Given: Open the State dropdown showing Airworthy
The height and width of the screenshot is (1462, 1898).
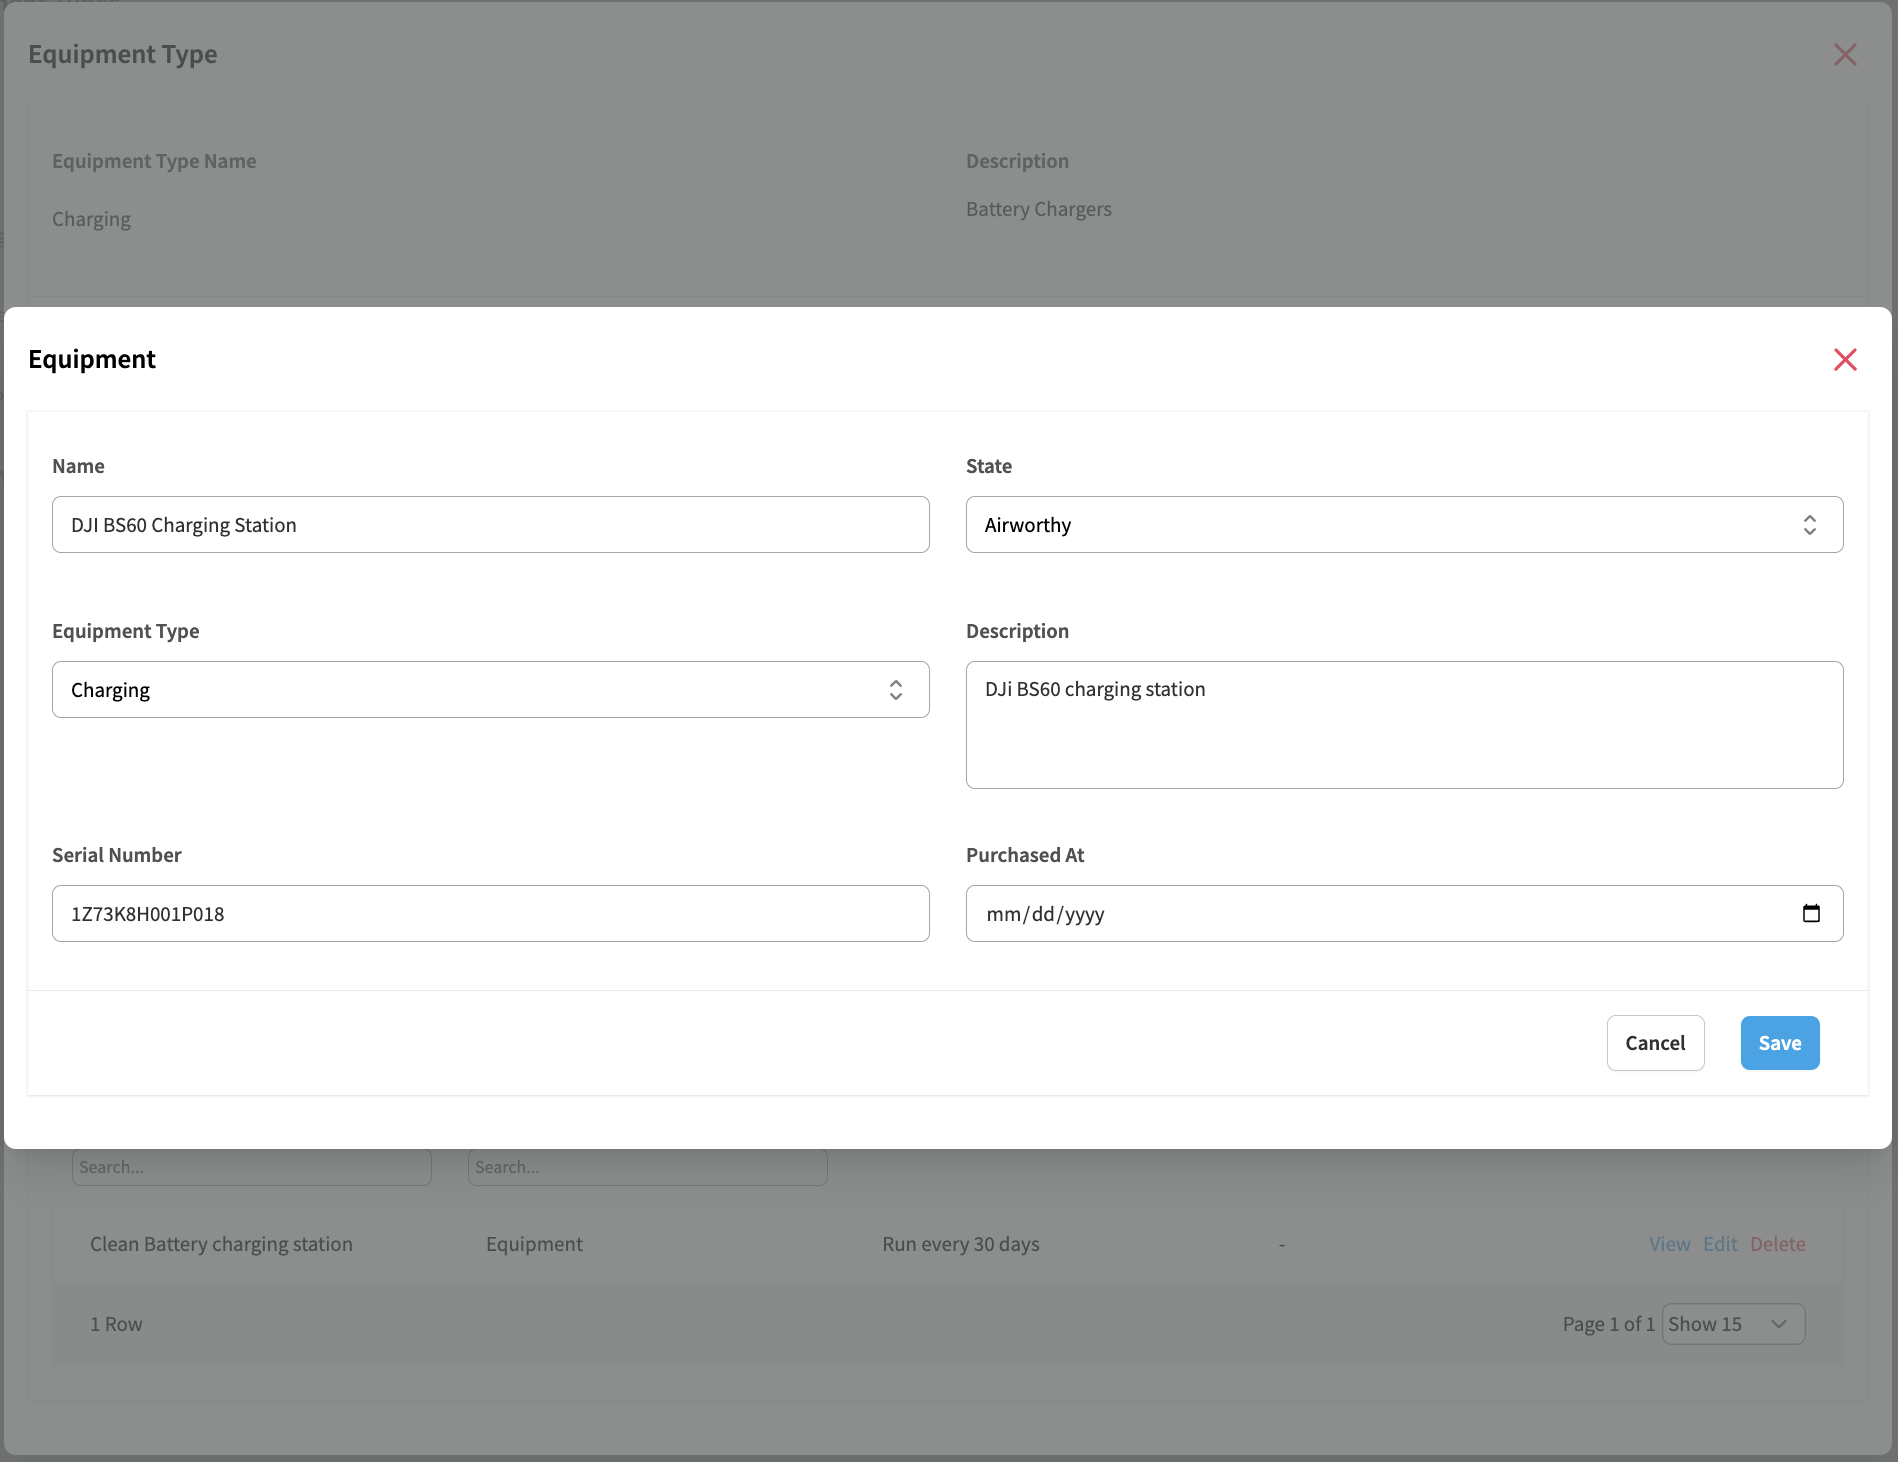Looking at the screenshot, I should tap(1404, 525).
